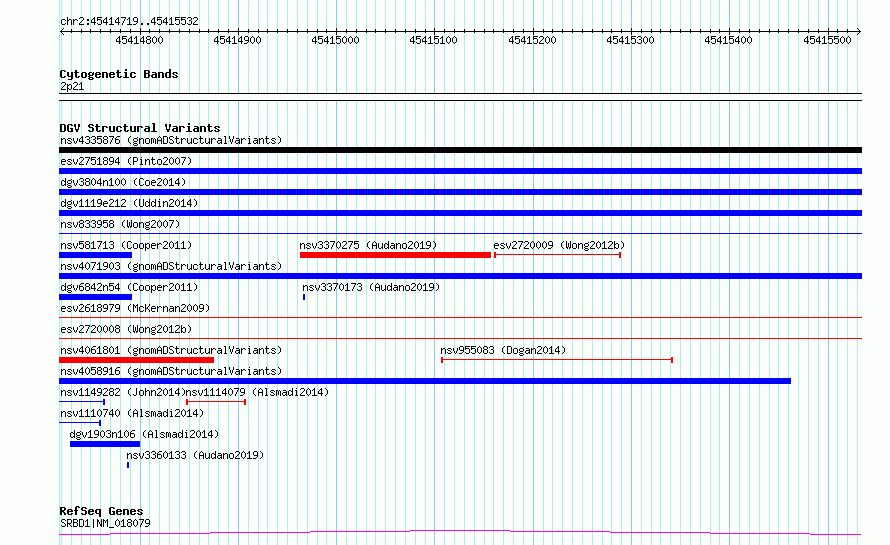
Task: Click the blue nsv4058916 variant bar
Action: [x=425, y=381]
